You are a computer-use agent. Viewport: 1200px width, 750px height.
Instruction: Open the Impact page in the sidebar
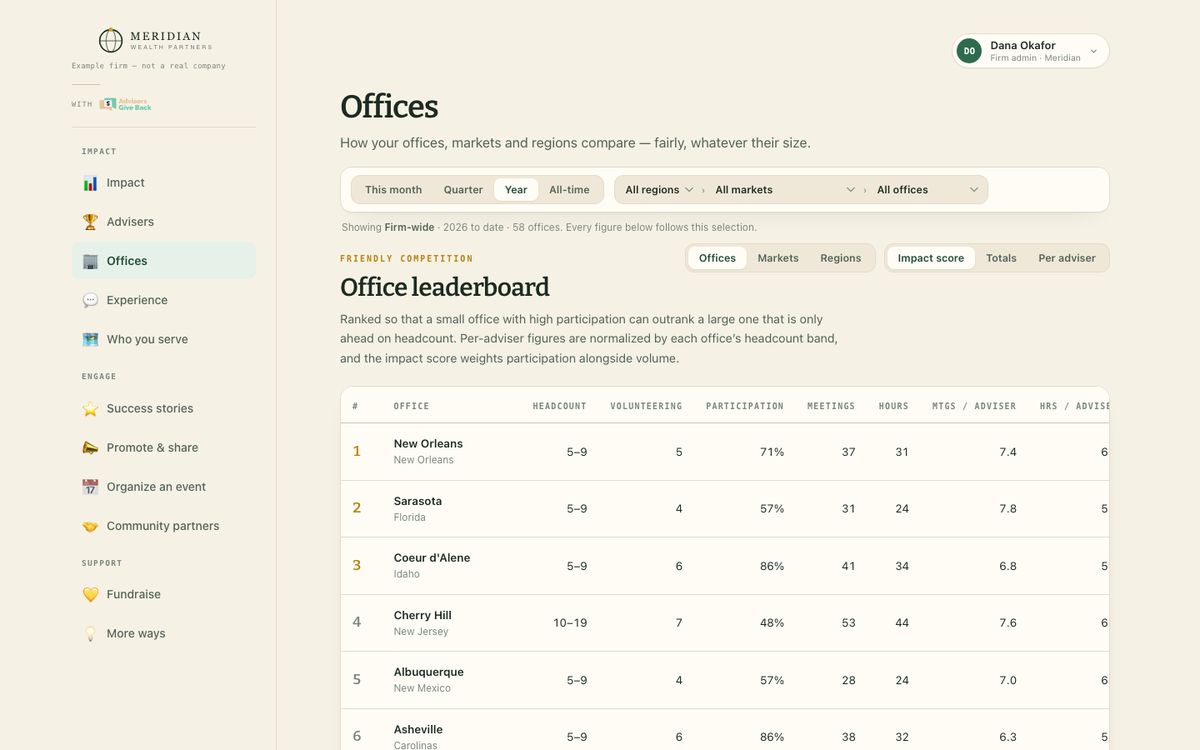(164, 183)
